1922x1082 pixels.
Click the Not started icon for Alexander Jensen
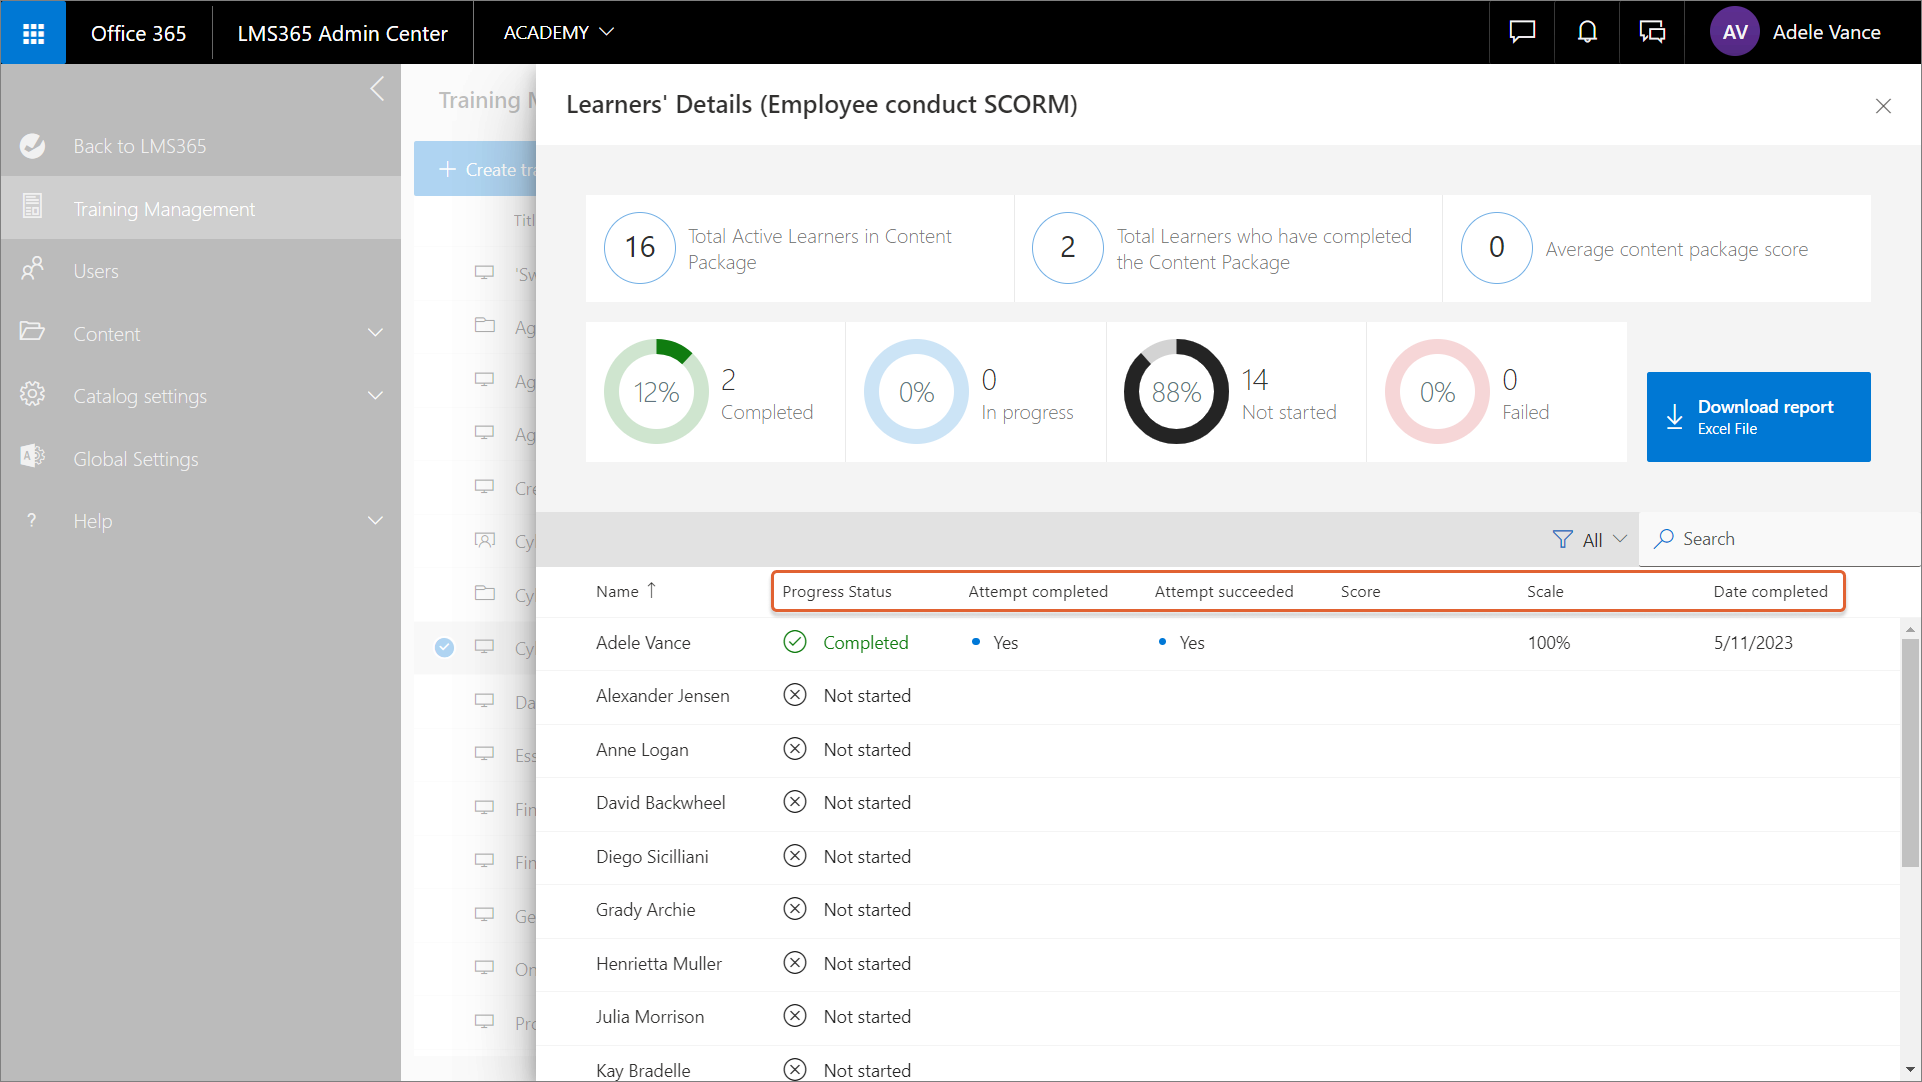[x=795, y=695]
